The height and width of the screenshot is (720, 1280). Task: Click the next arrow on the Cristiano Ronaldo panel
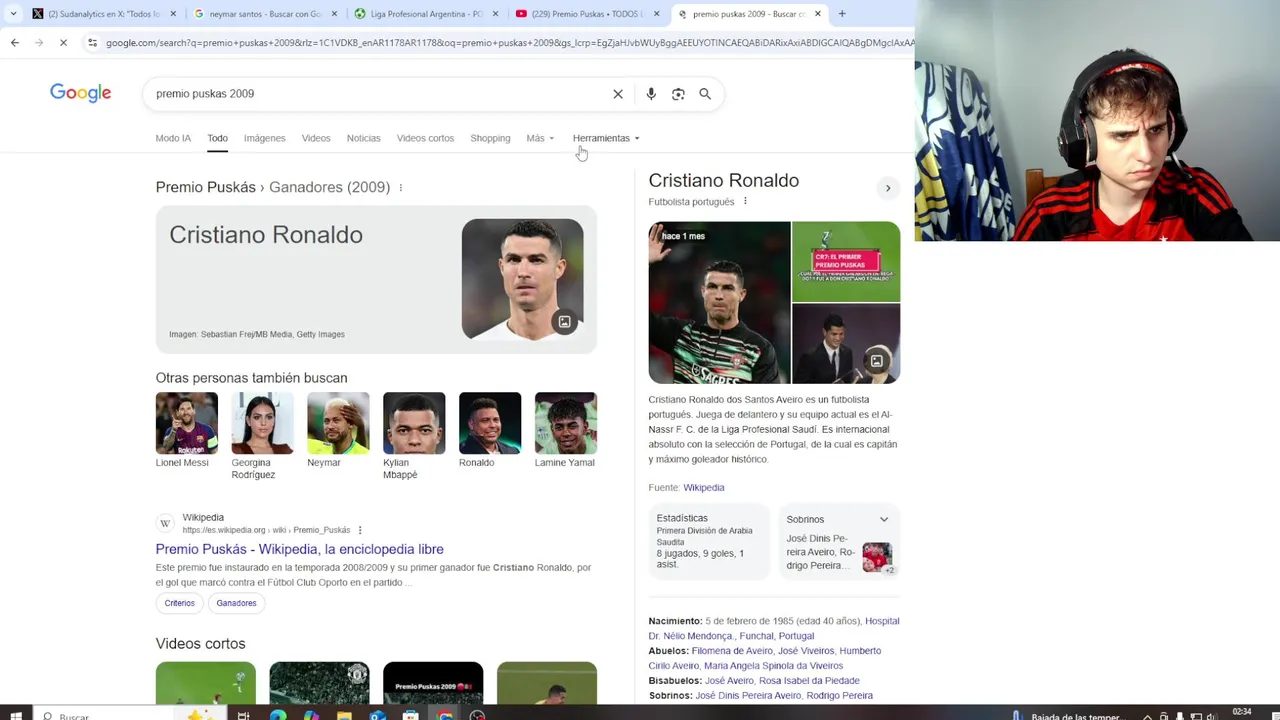(x=887, y=188)
